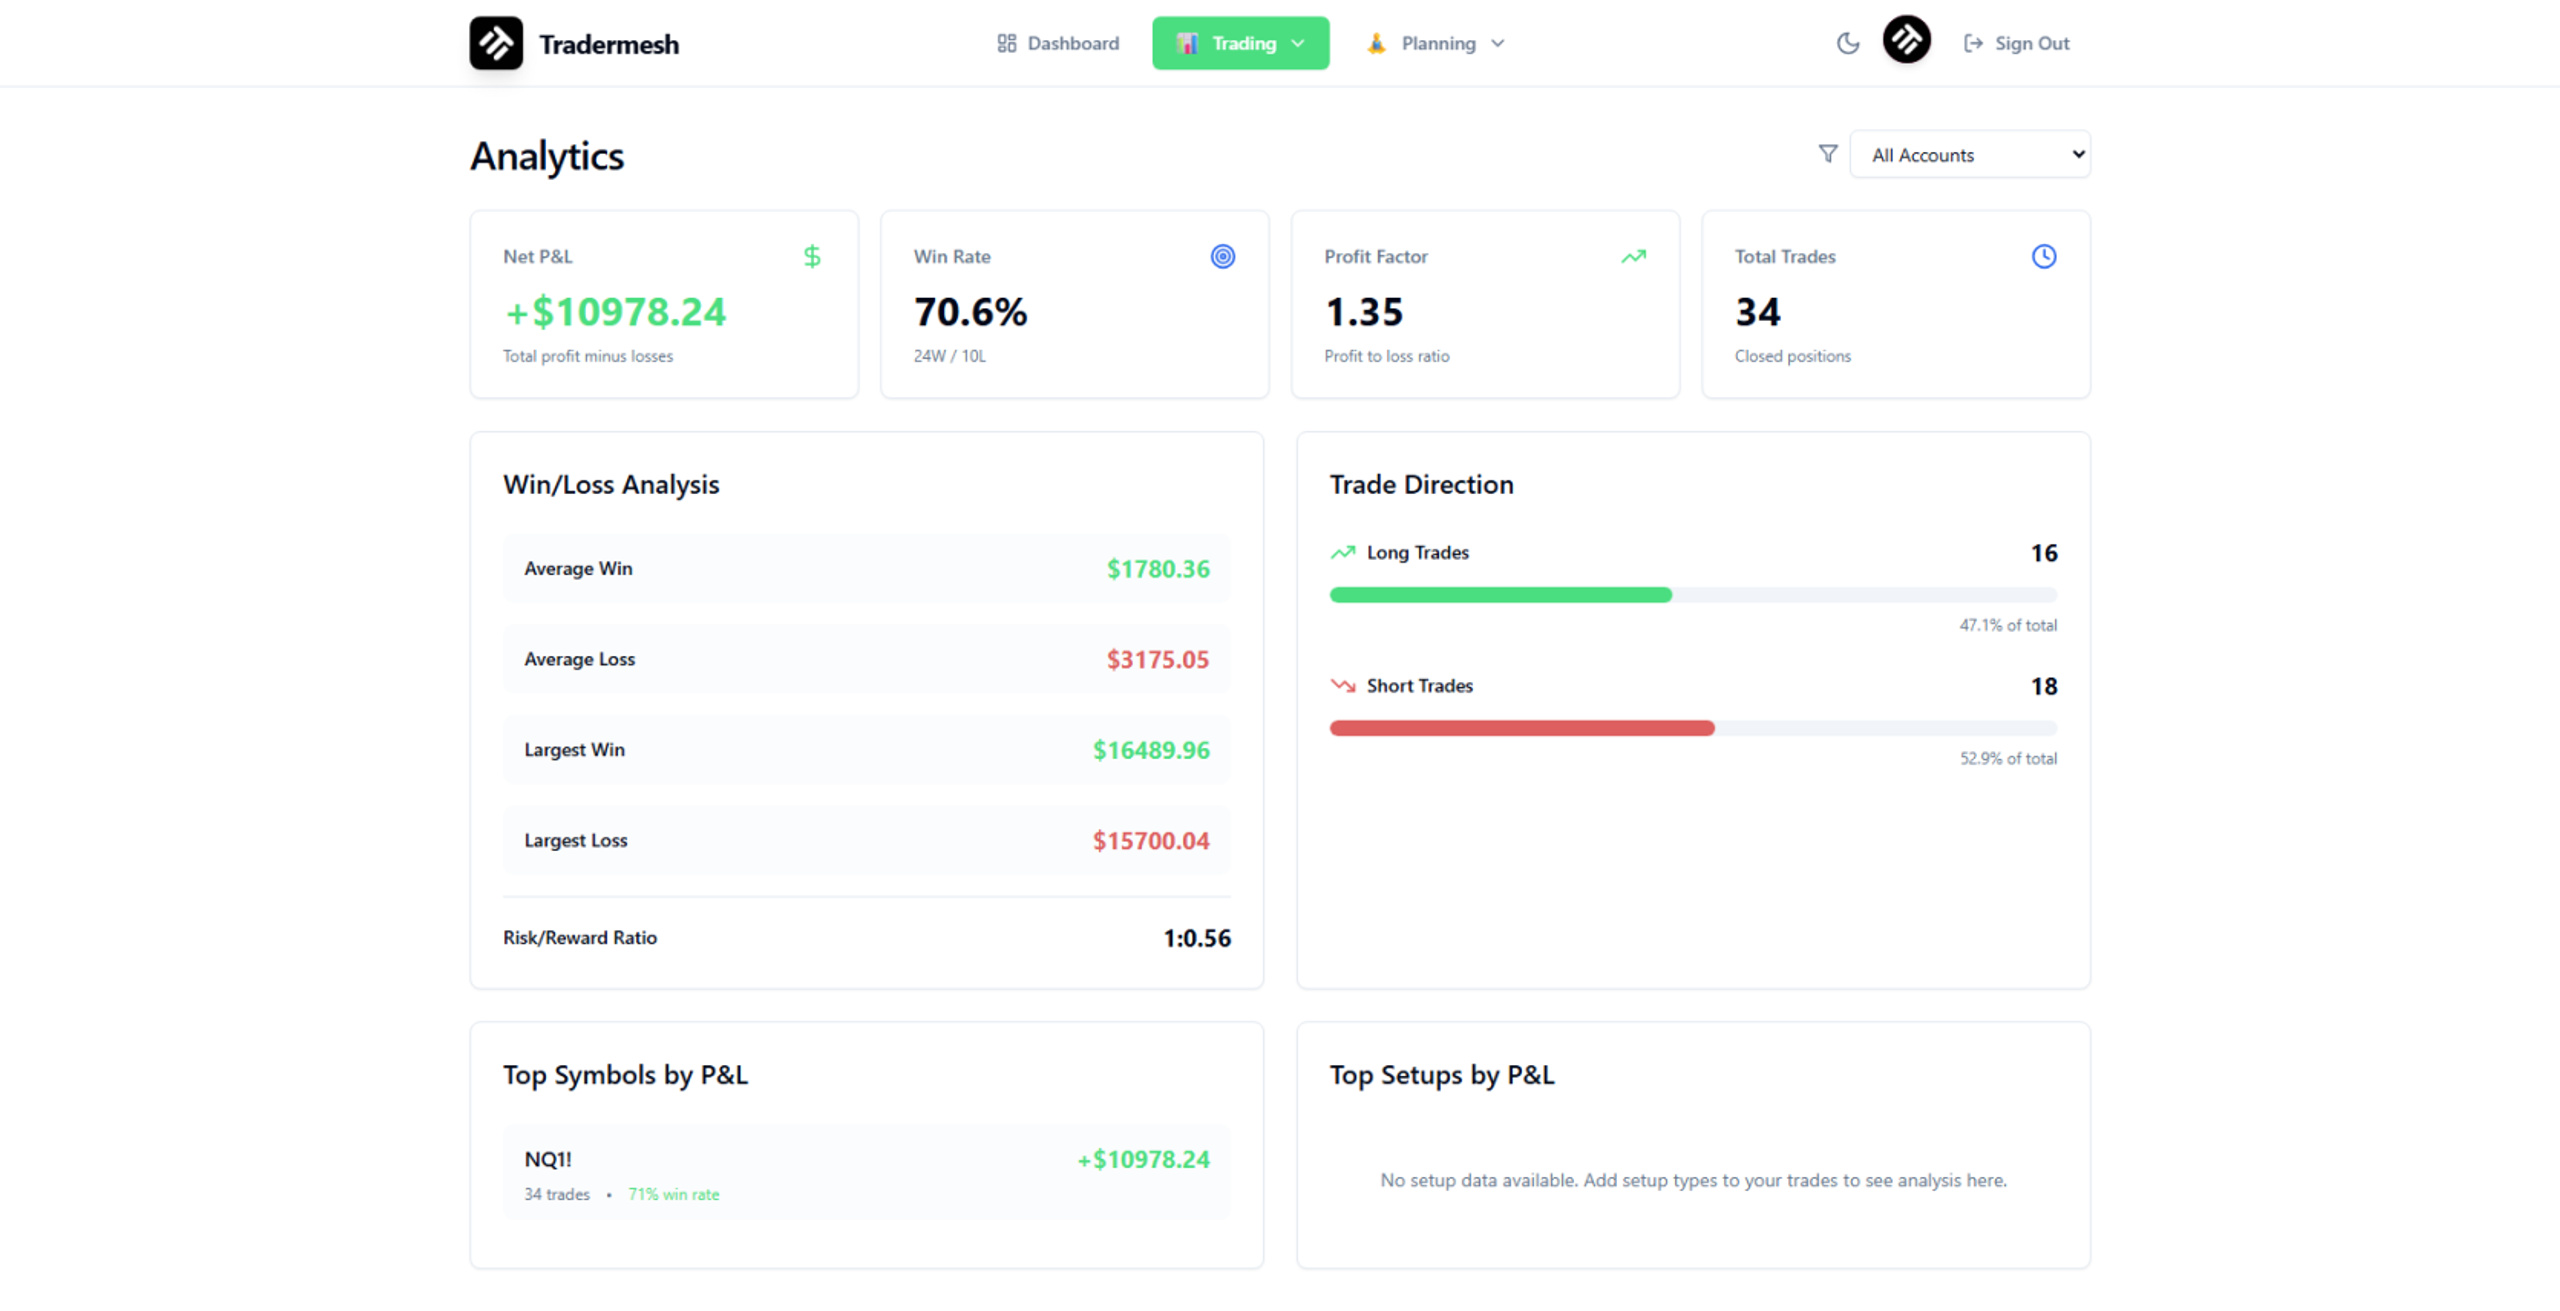Viewport: 2560px width, 1311px height.
Task: Click the Short Trades down-trend icon
Action: (1342, 685)
